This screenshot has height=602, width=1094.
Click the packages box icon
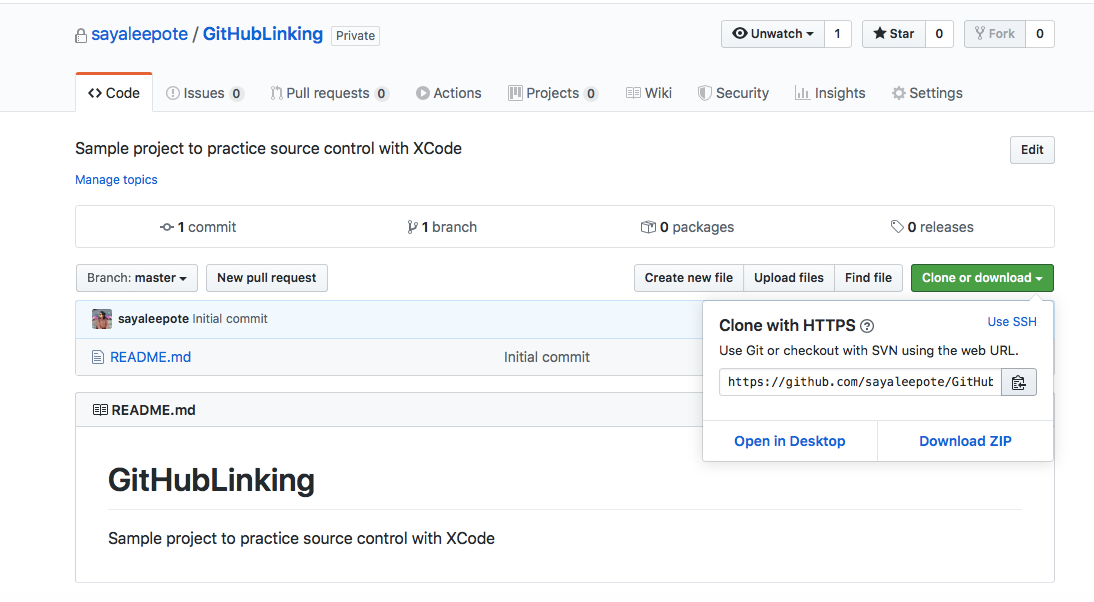point(648,227)
